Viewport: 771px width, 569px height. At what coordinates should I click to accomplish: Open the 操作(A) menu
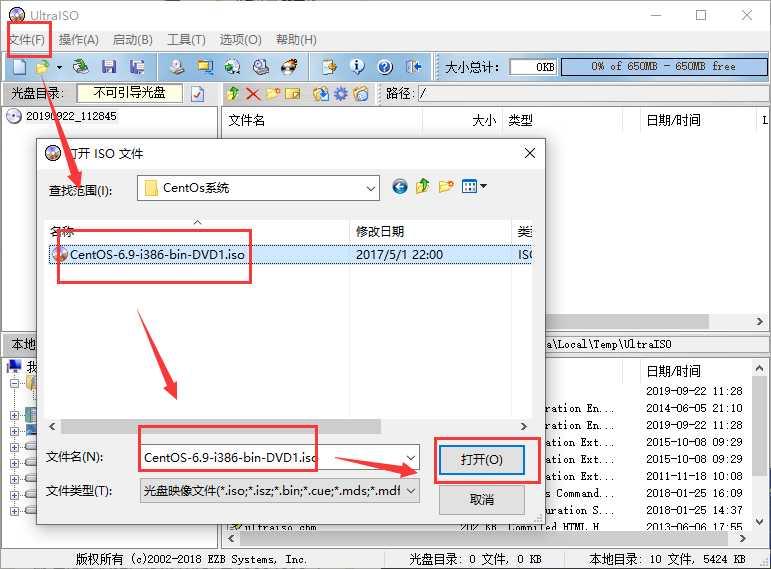pos(79,40)
